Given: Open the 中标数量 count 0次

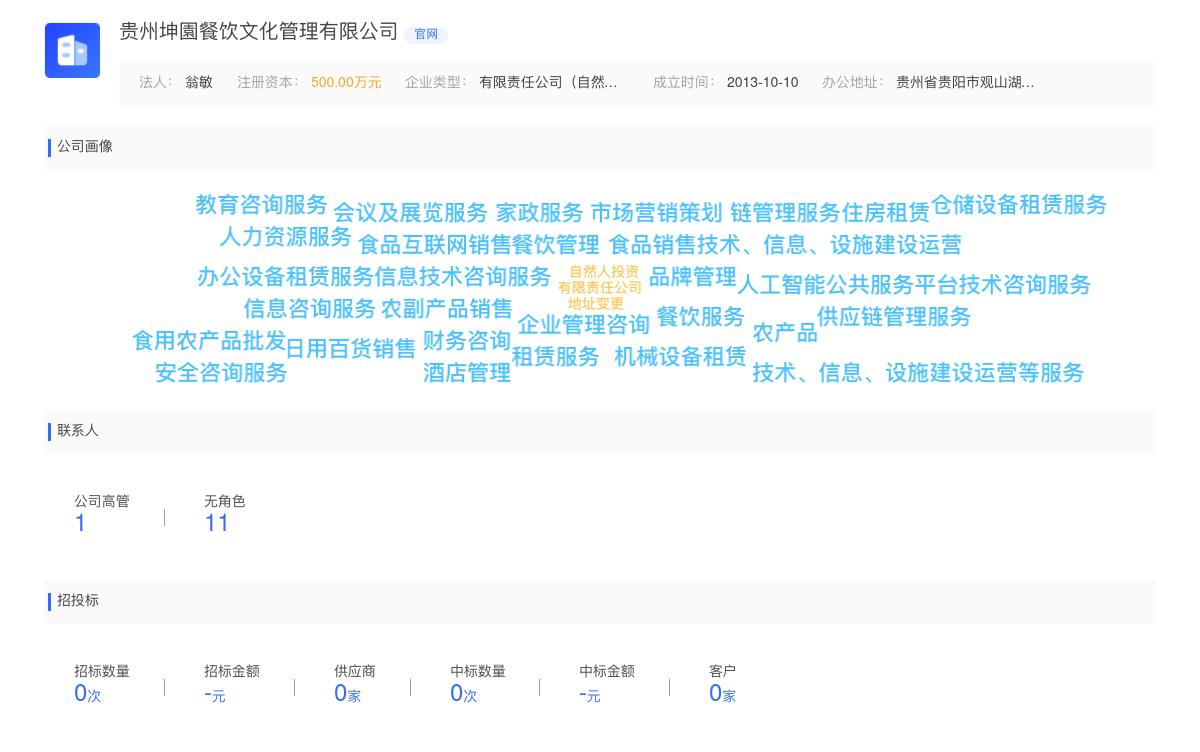Looking at the screenshot, I should (464, 693).
